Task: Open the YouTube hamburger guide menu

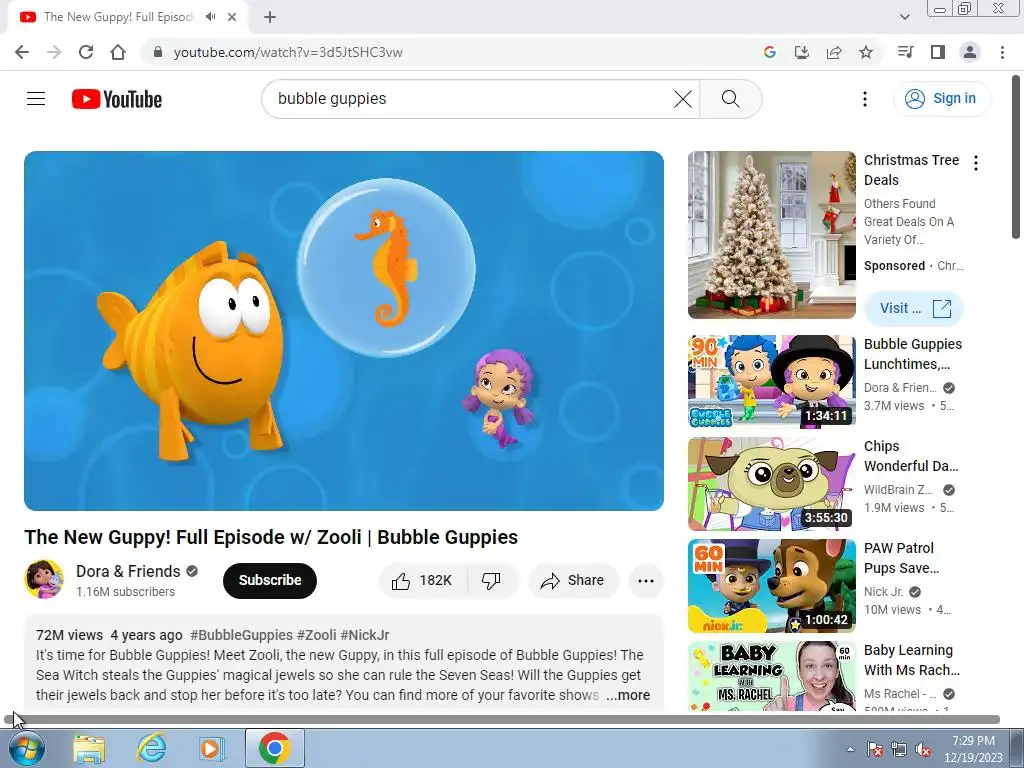Action: click(x=36, y=99)
